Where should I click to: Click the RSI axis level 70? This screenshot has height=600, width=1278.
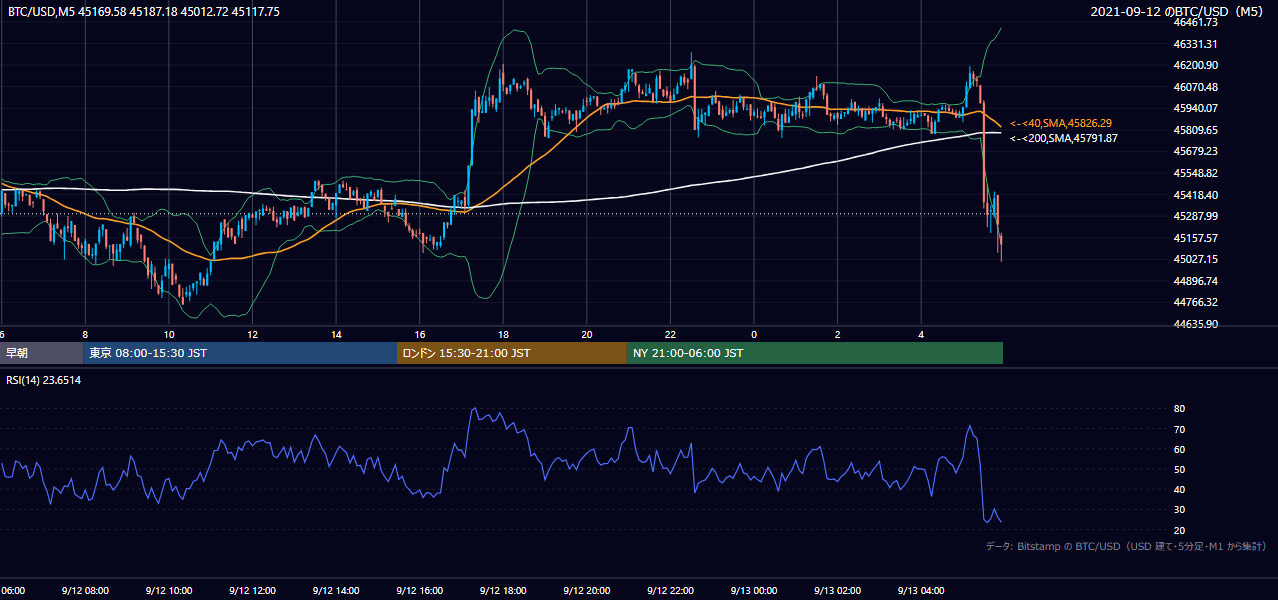click(1179, 429)
